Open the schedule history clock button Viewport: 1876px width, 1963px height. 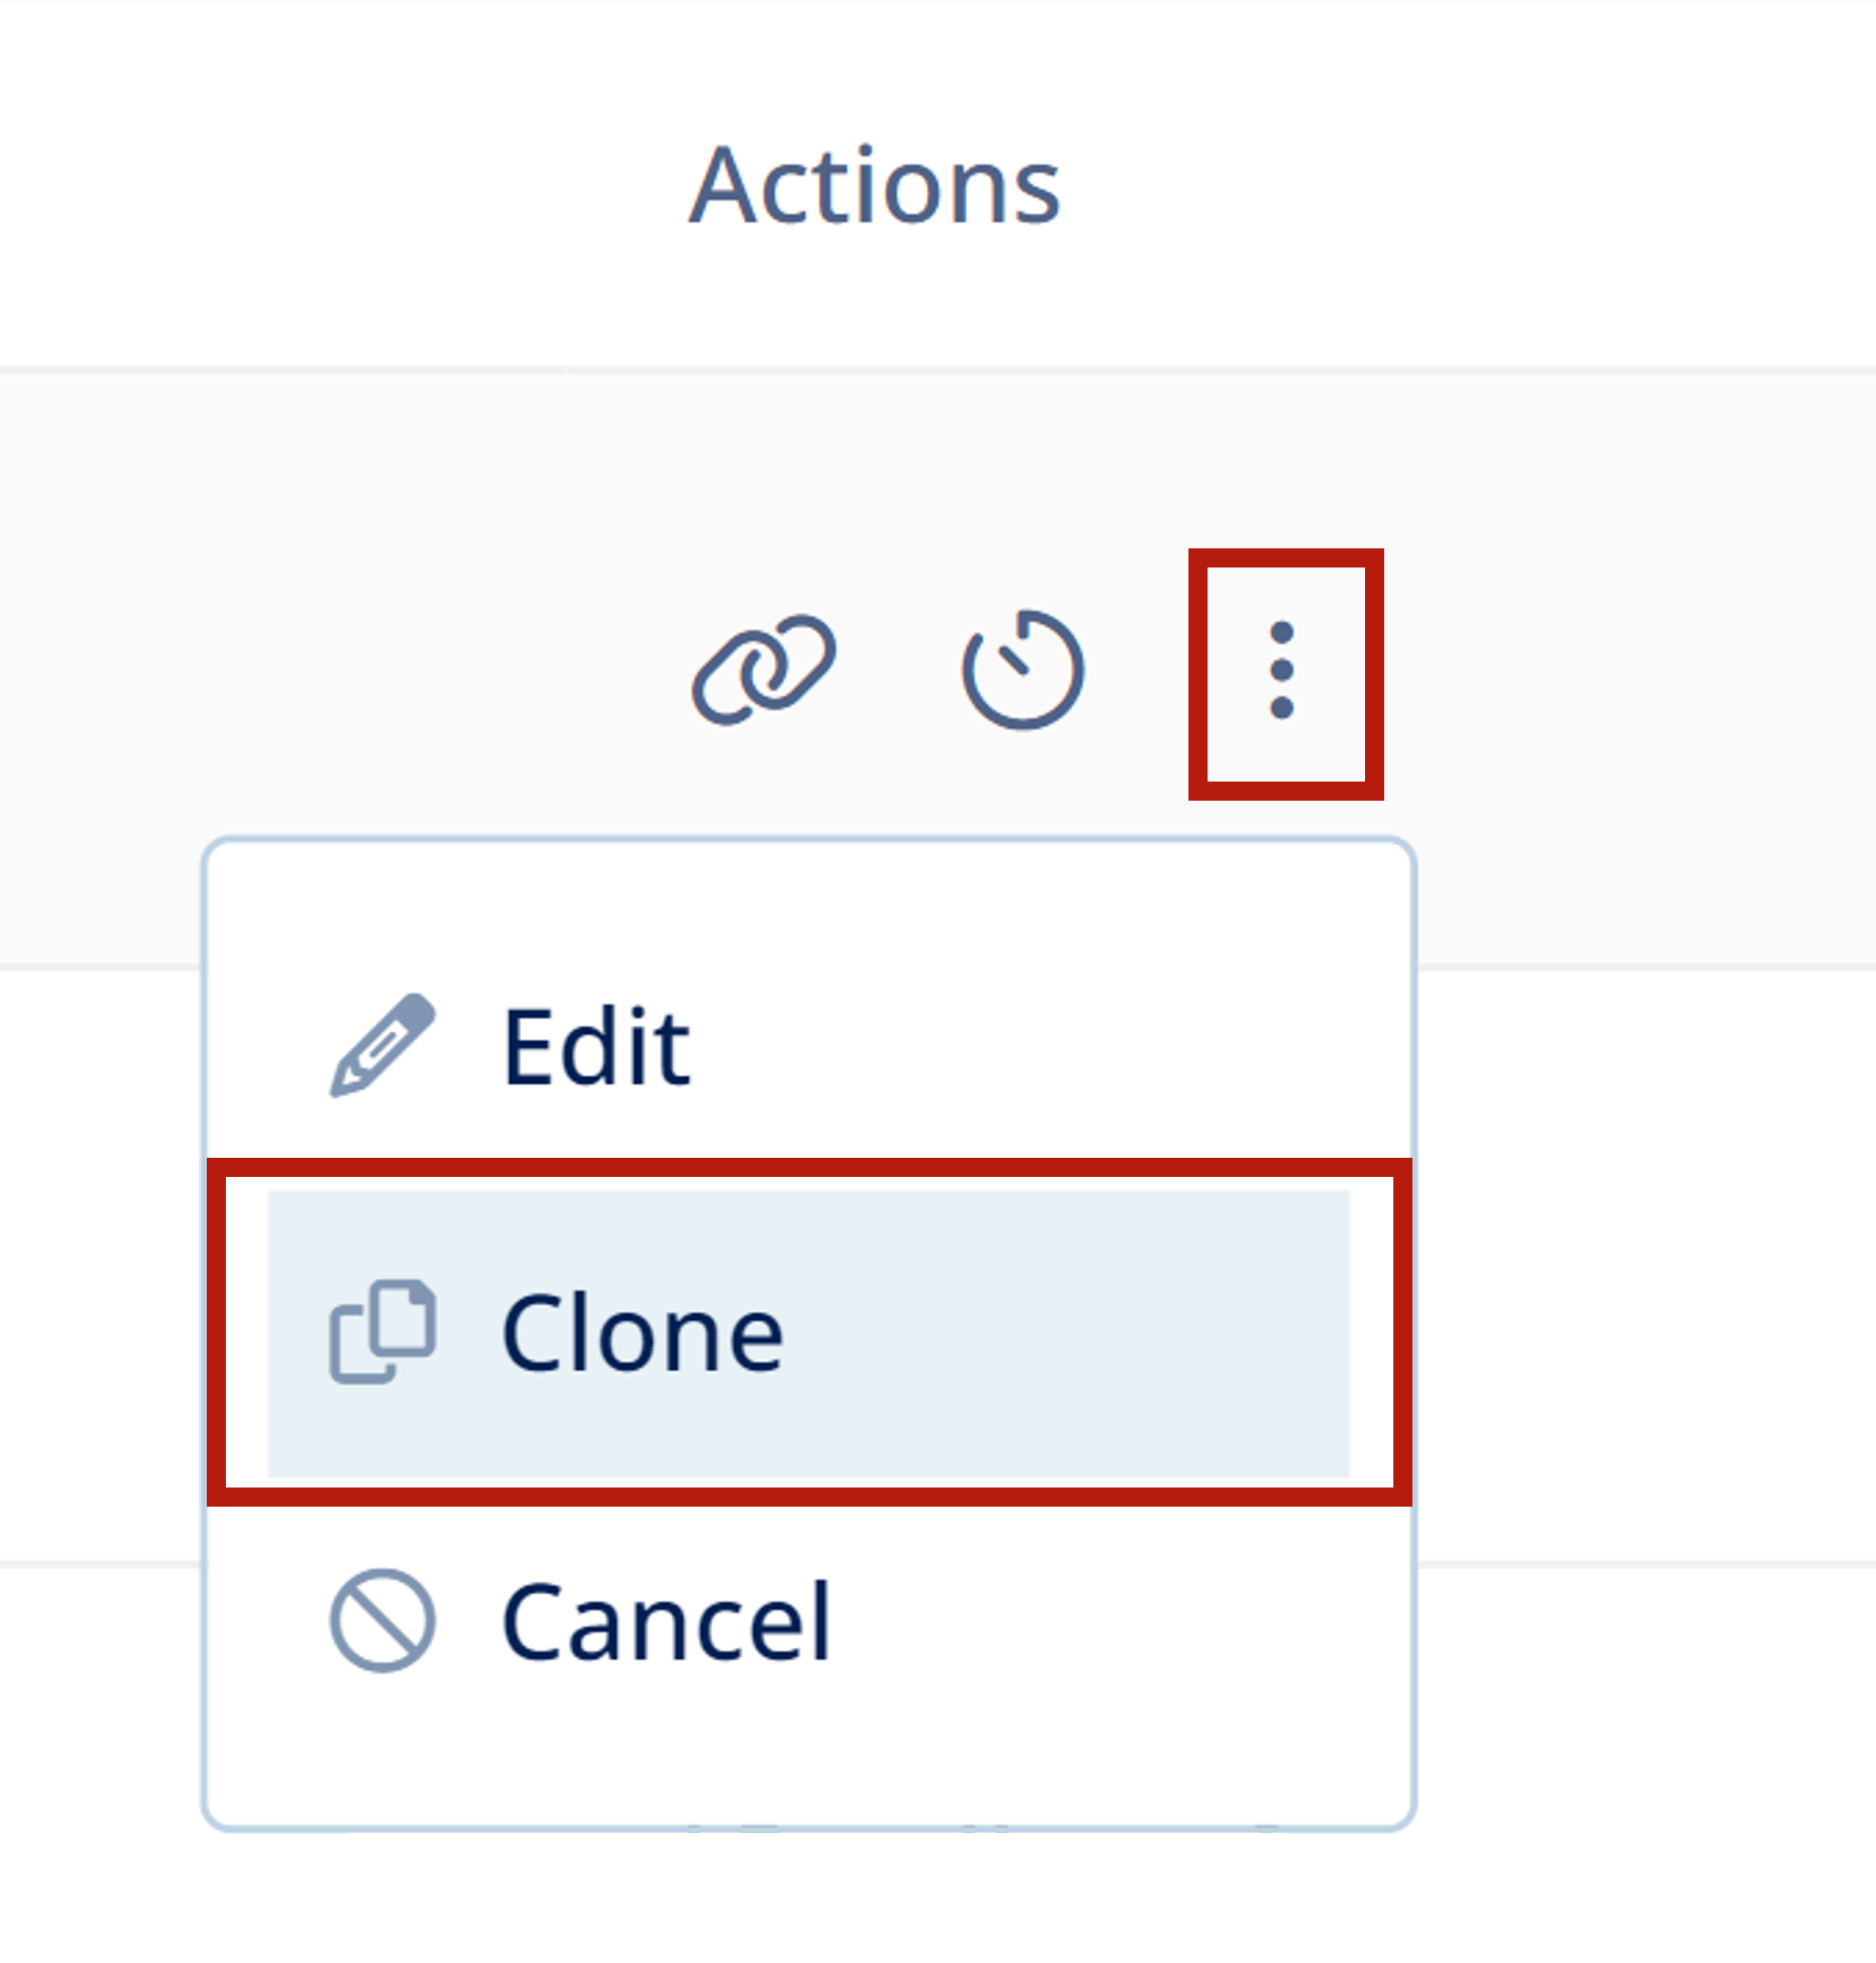click(1022, 669)
